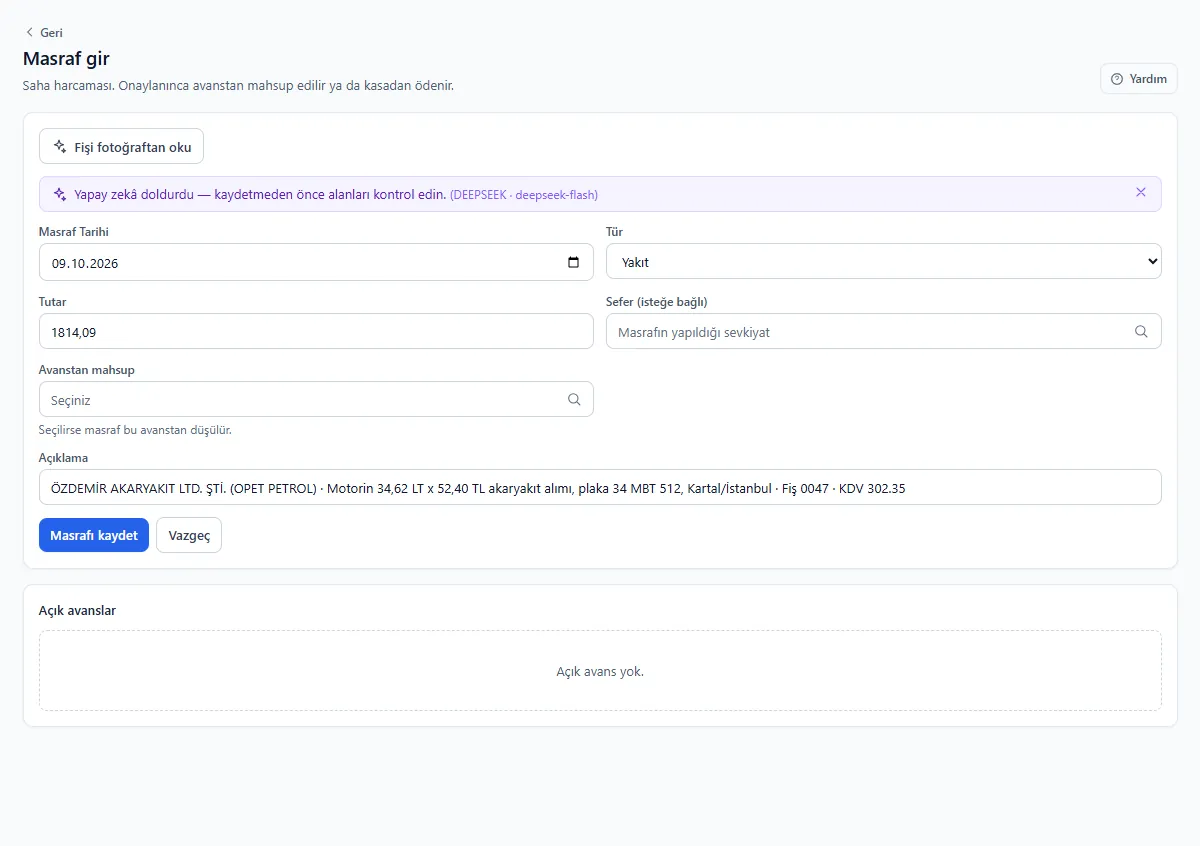Click Fişi fotoğraftan oku button
1200x846 pixels.
click(x=121, y=146)
